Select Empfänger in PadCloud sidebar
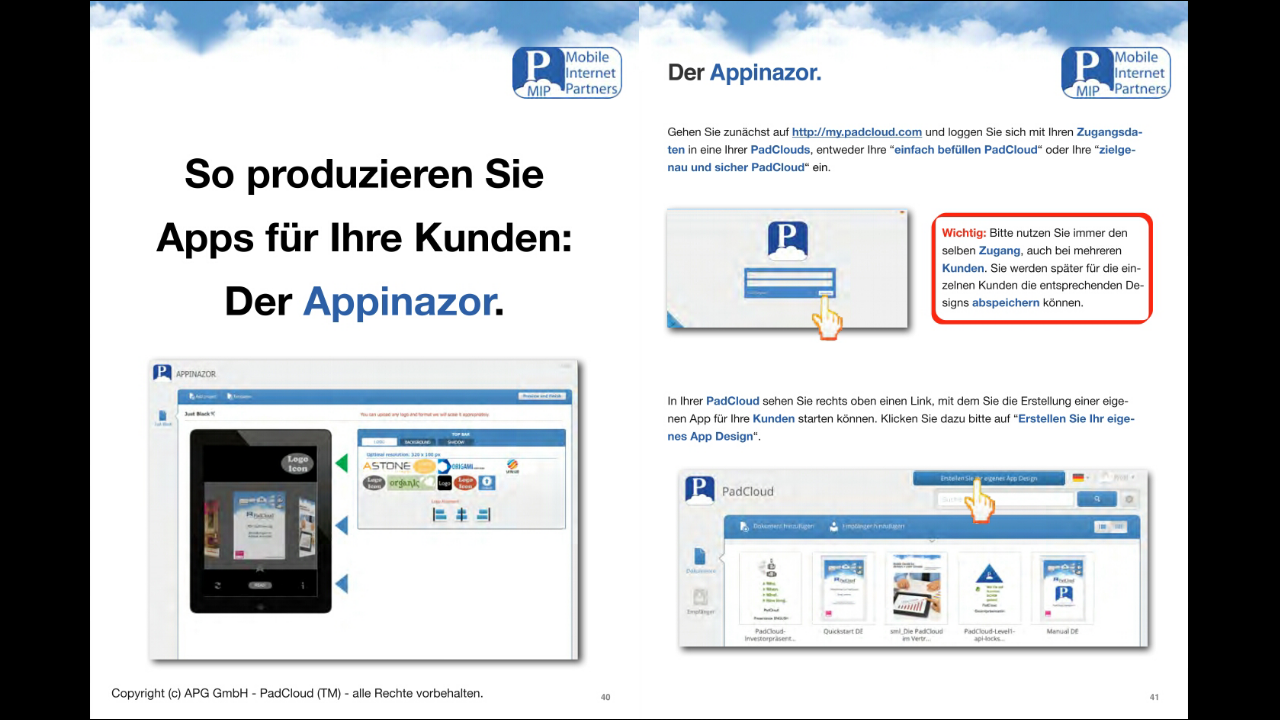Screen dimensions: 1280x720 700,601
